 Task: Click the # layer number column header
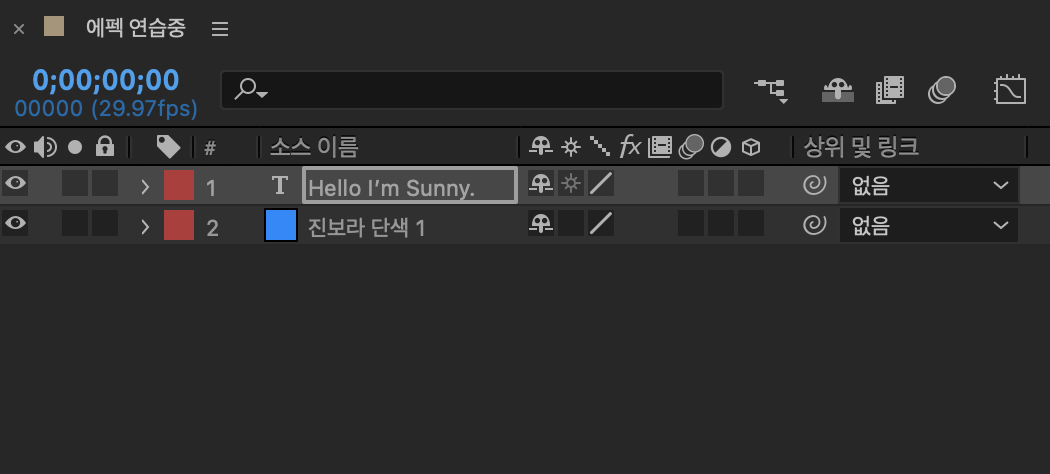pyautogui.click(x=210, y=148)
